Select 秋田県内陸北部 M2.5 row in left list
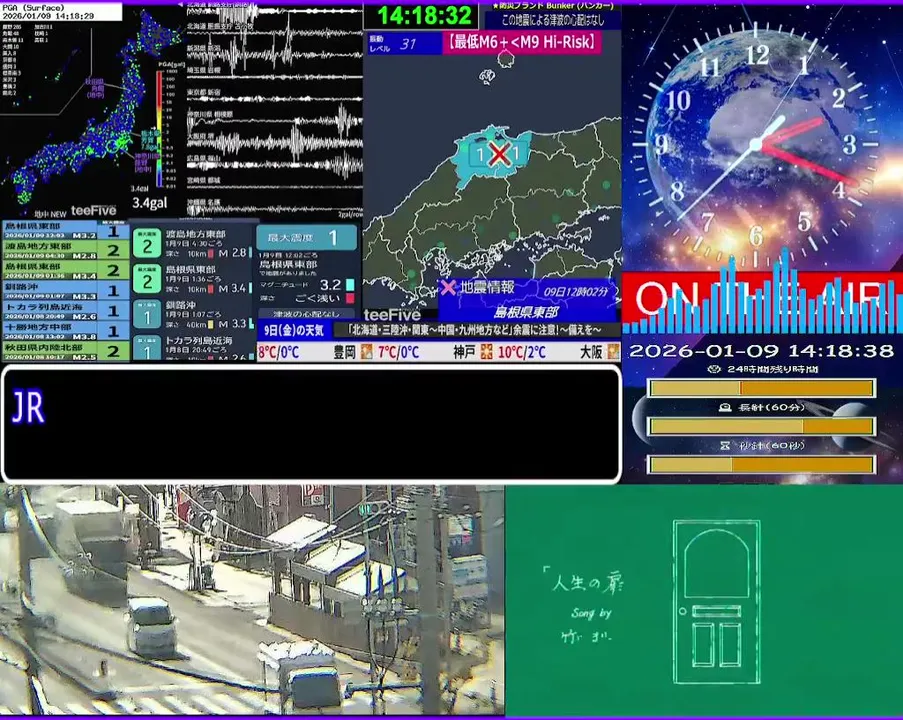Viewport: 903px width, 720px height. click(x=64, y=351)
